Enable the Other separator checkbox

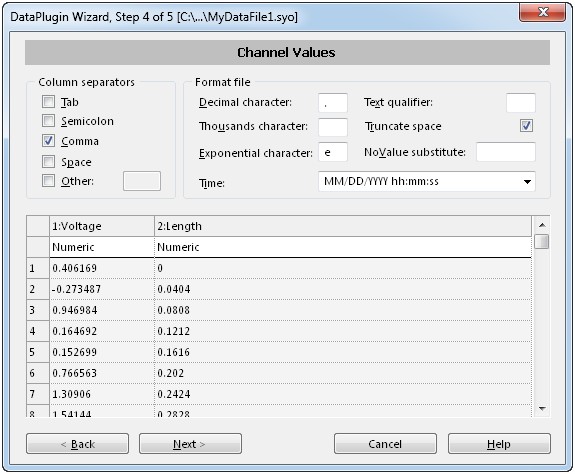(48, 180)
